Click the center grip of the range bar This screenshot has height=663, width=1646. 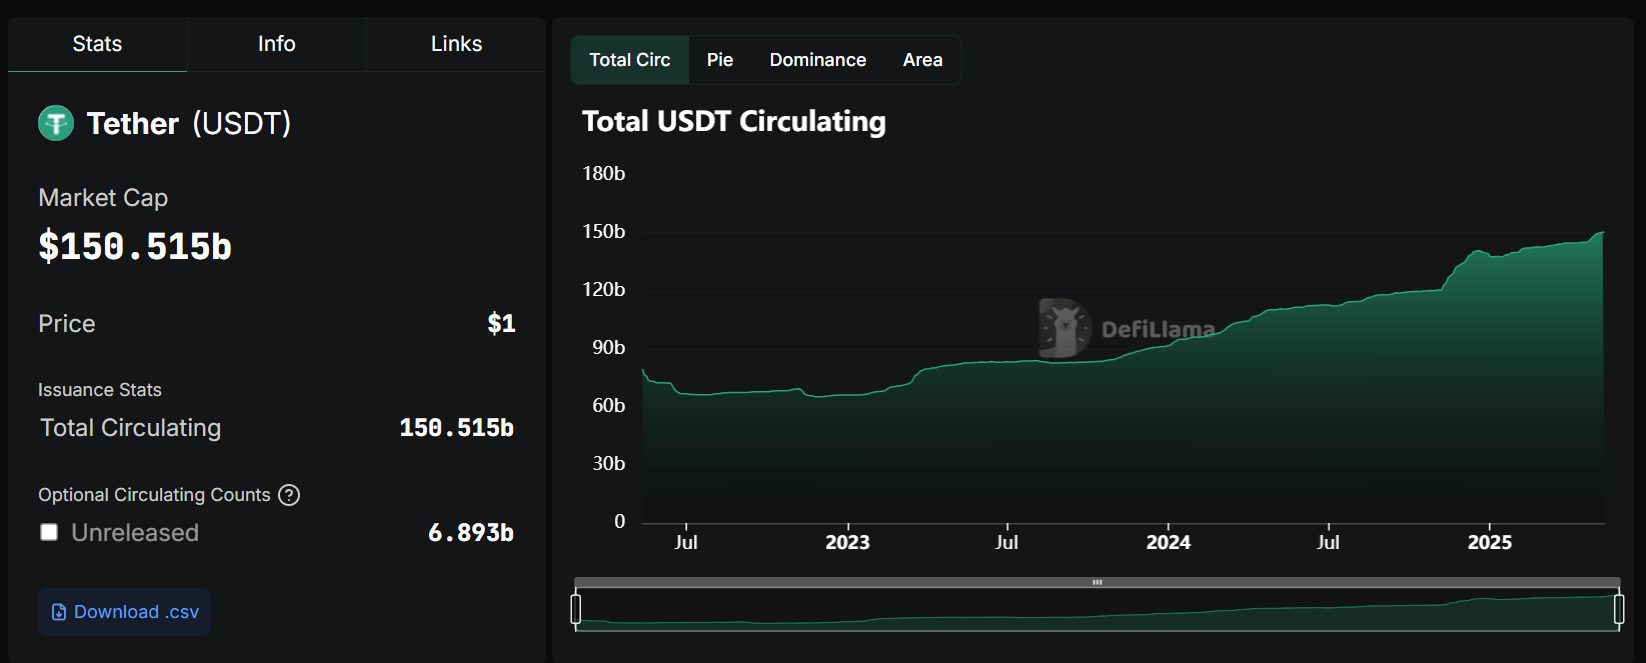point(1097,582)
